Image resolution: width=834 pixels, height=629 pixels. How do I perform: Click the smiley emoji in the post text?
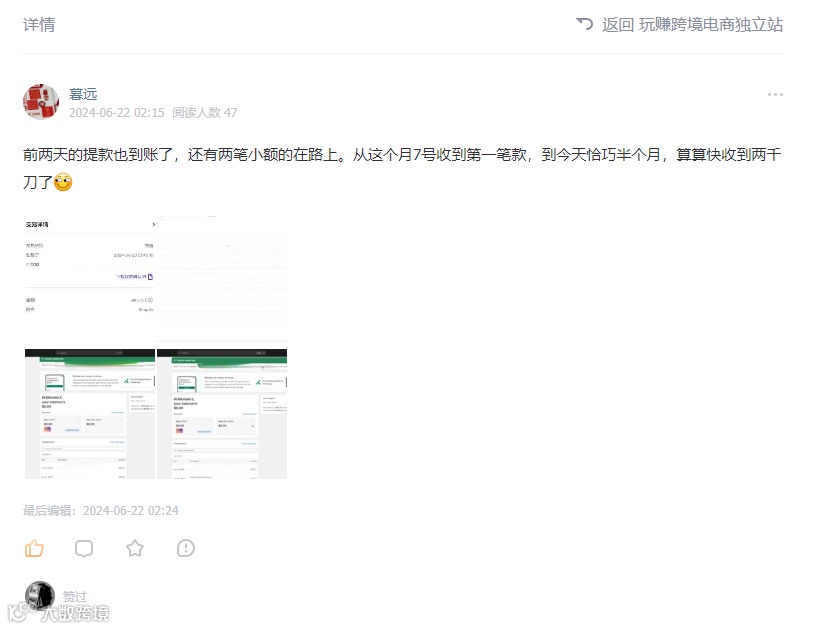coord(61,183)
